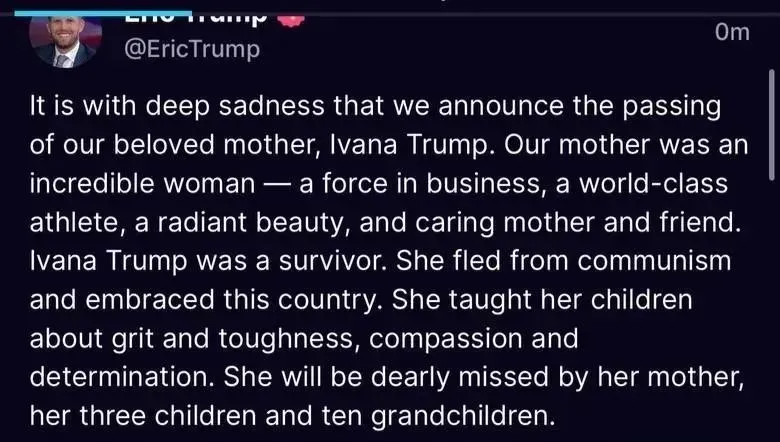Click the vertical scrollbar thumb on the right
780x442 pixels.
tap(772, 125)
